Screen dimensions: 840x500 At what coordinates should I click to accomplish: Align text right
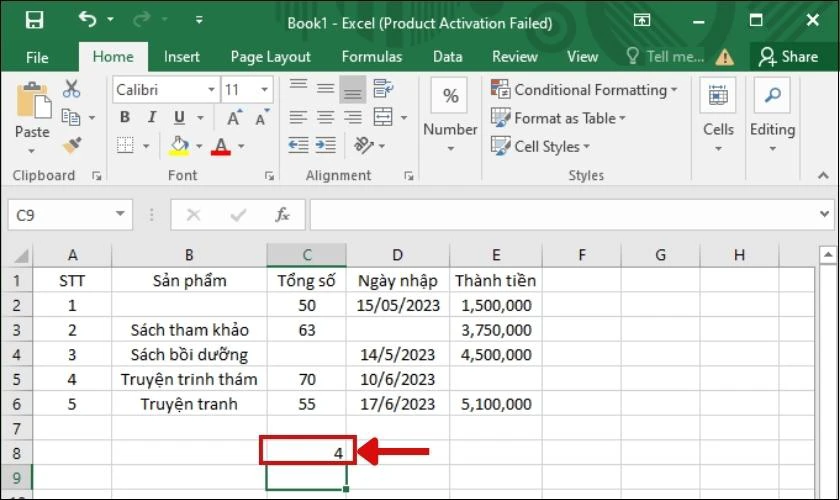[x=352, y=117]
